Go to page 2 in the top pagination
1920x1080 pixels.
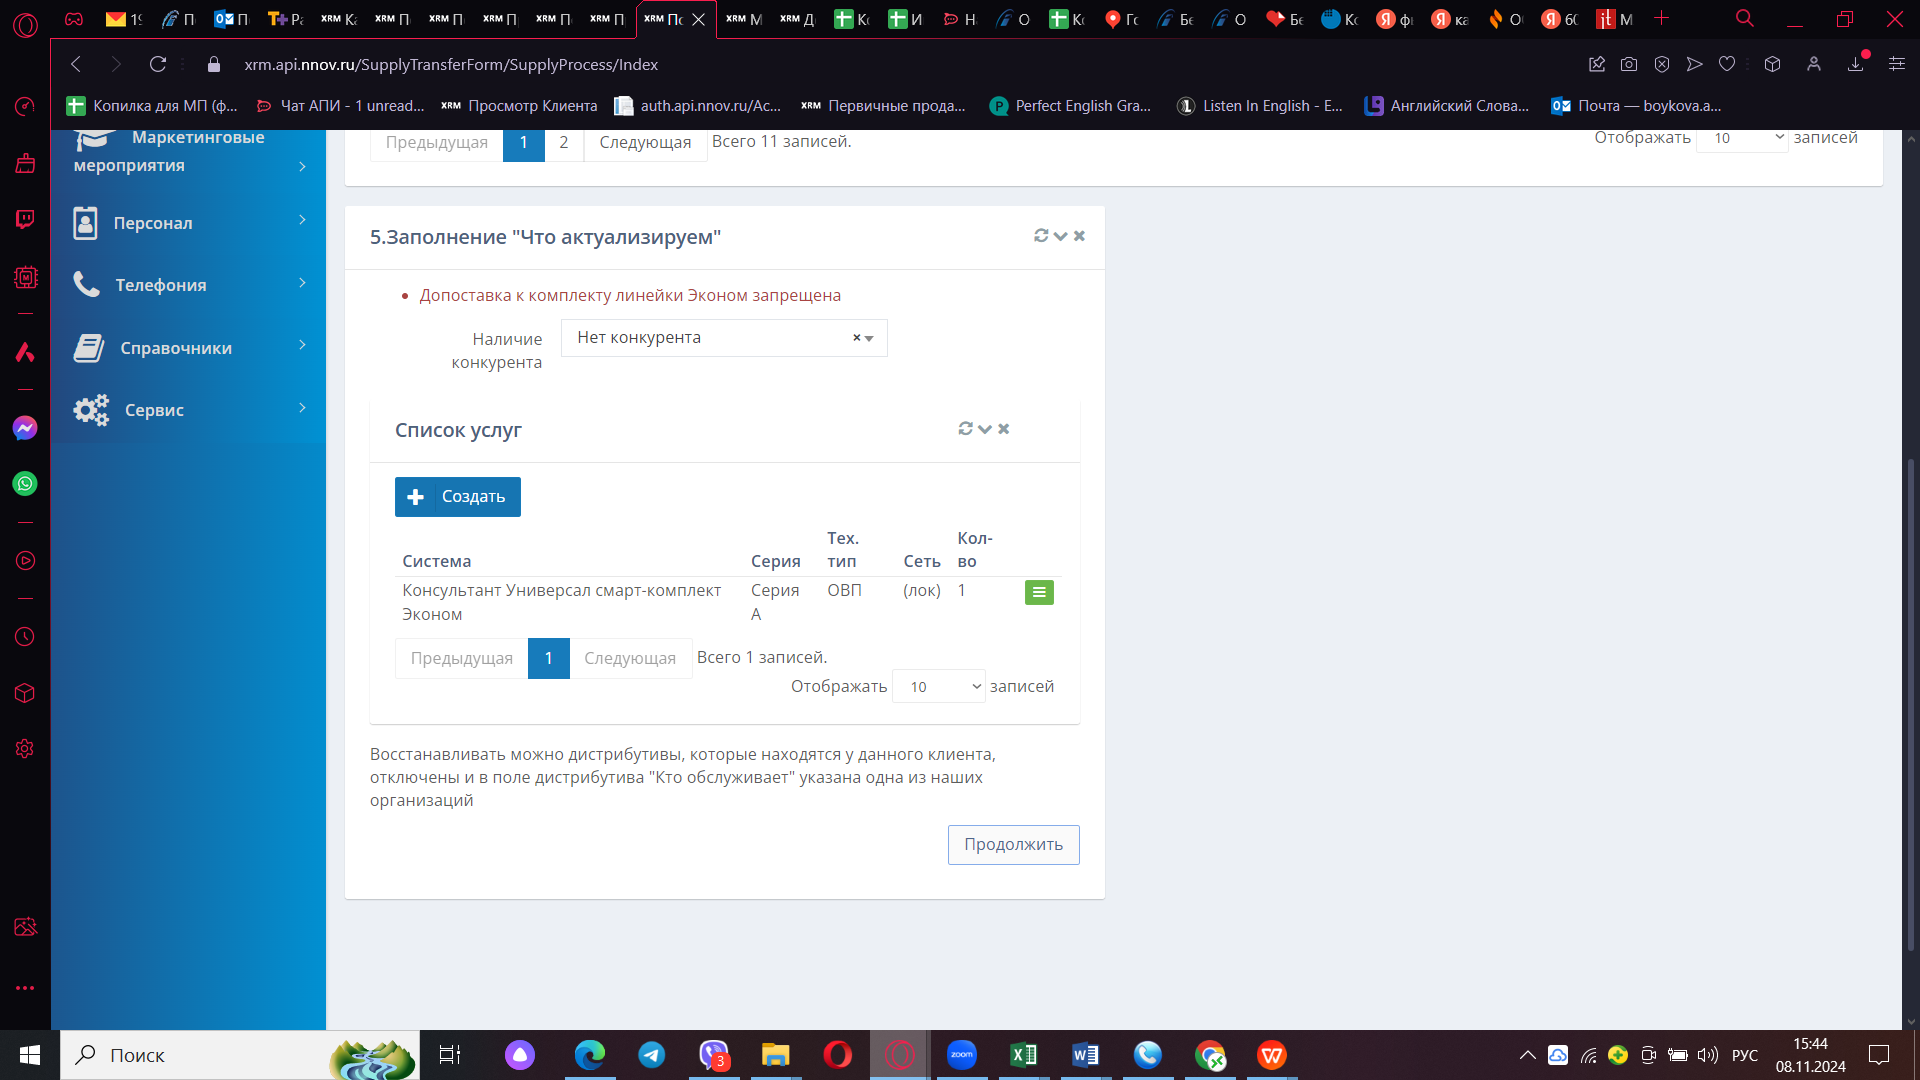click(564, 142)
